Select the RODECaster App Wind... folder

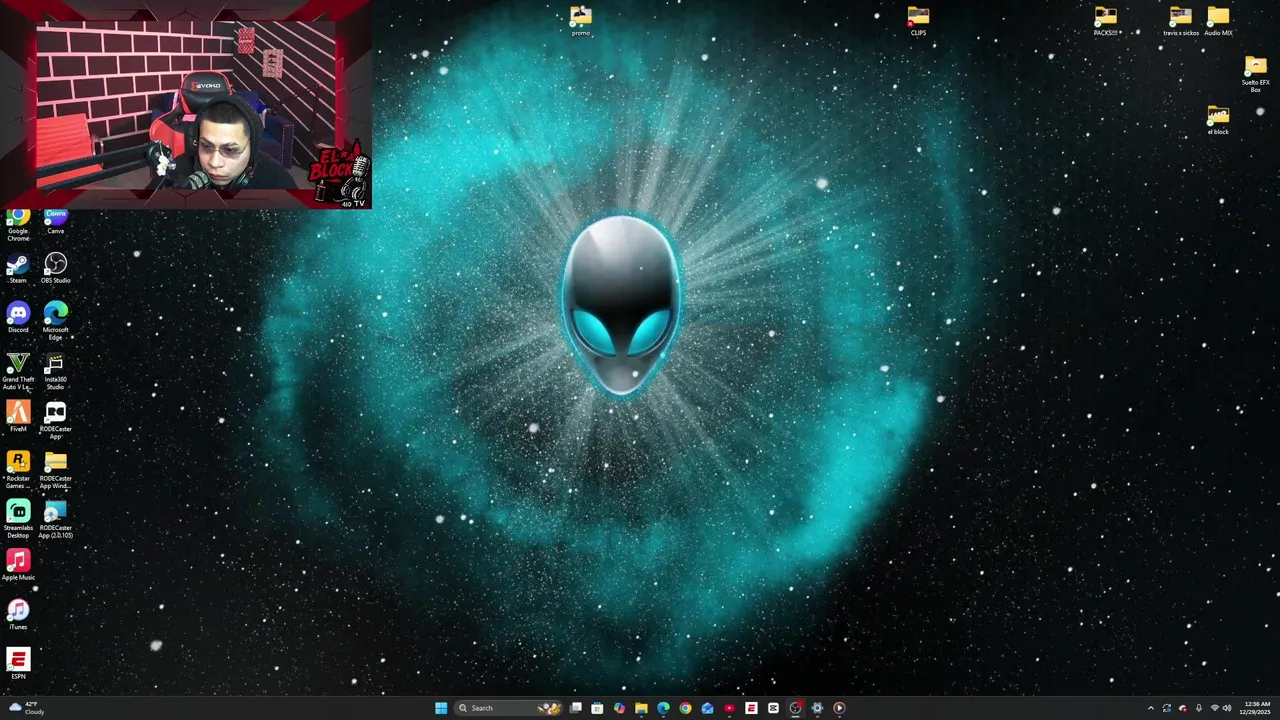[x=55, y=470]
